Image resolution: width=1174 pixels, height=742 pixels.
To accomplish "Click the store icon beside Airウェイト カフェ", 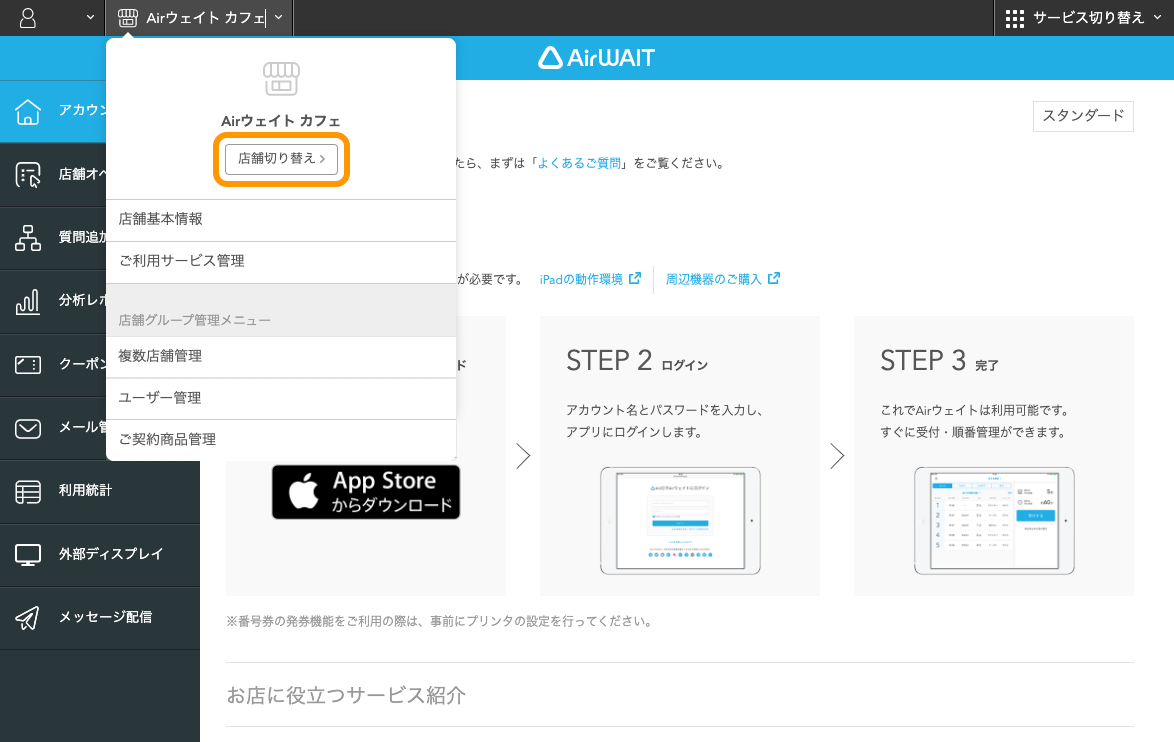I will point(128,17).
